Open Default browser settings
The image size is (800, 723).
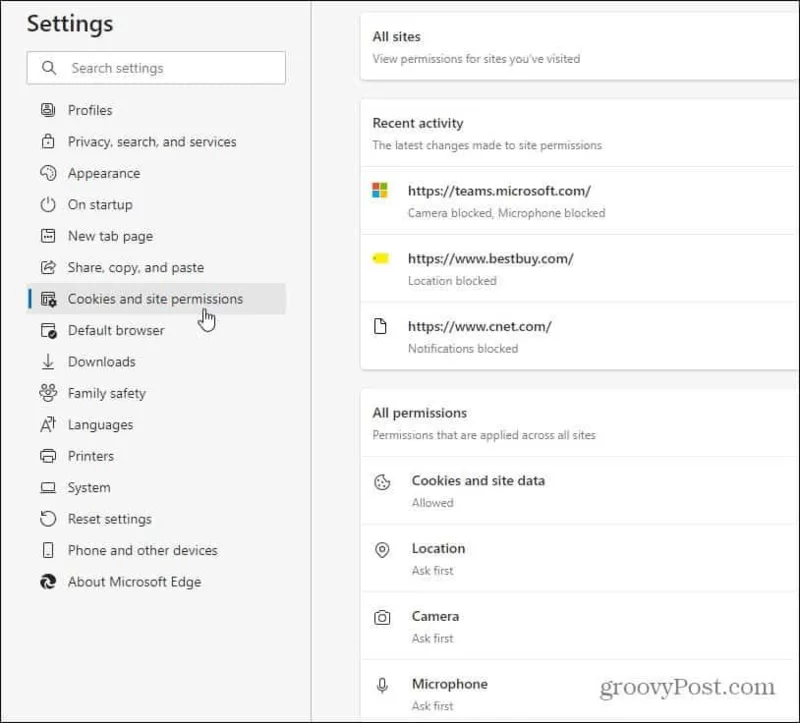(x=156, y=330)
